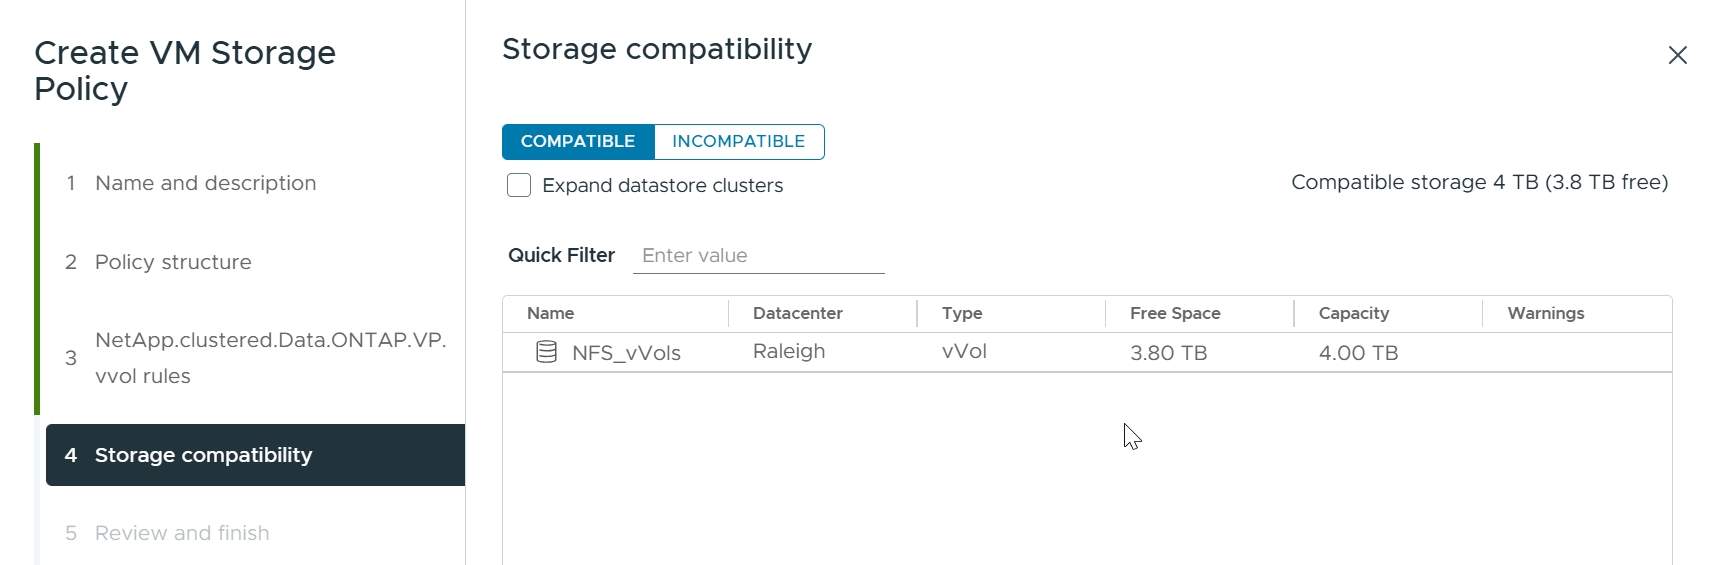Click the vVol type cell

pos(964,351)
